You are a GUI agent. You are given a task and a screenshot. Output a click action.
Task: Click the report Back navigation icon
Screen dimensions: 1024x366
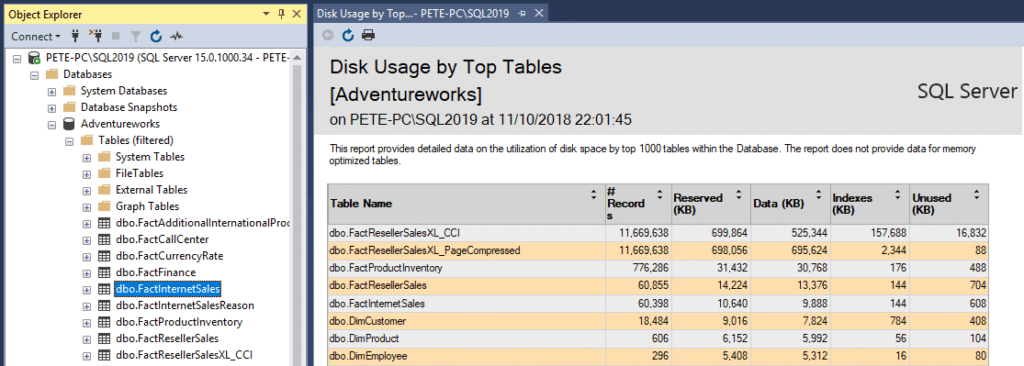[x=328, y=36]
